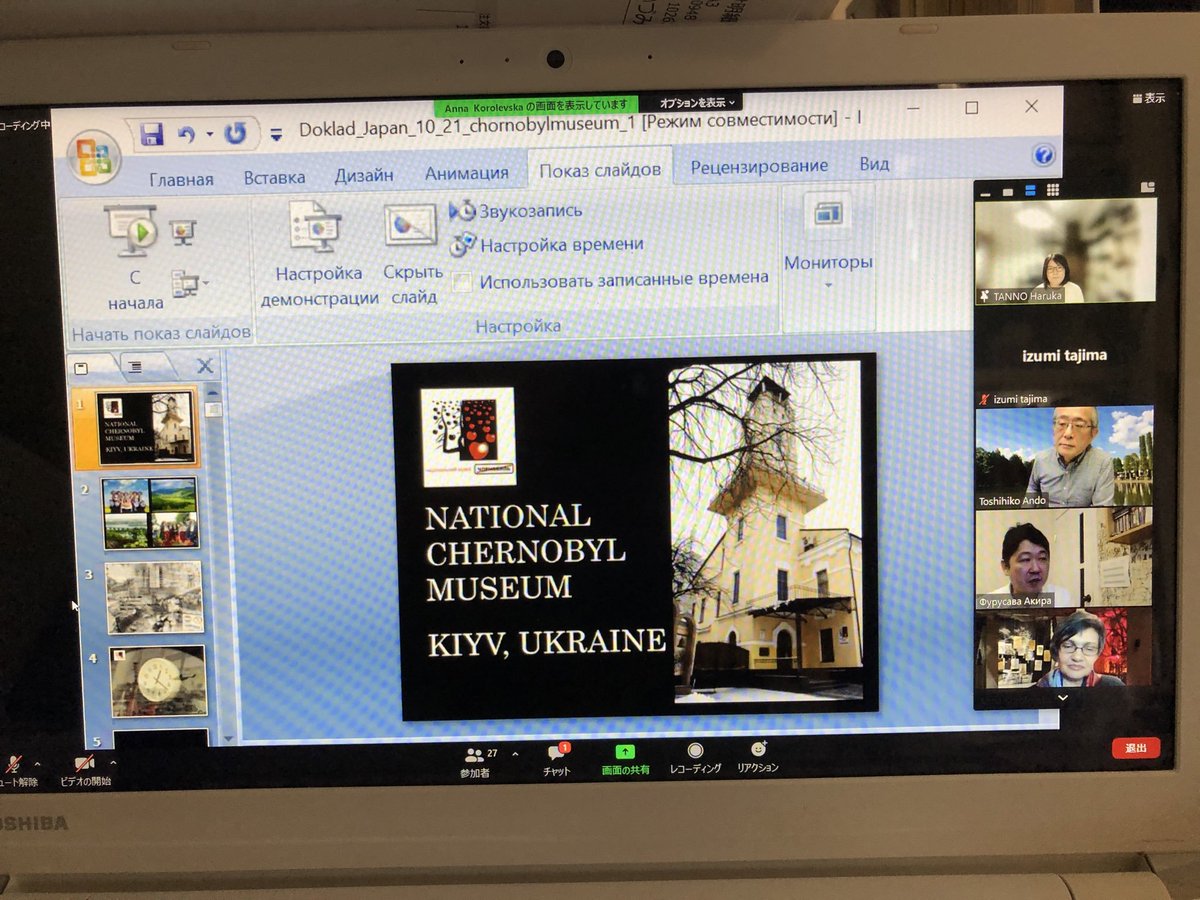Select the Анимация ribbon tab

click(467, 173)
